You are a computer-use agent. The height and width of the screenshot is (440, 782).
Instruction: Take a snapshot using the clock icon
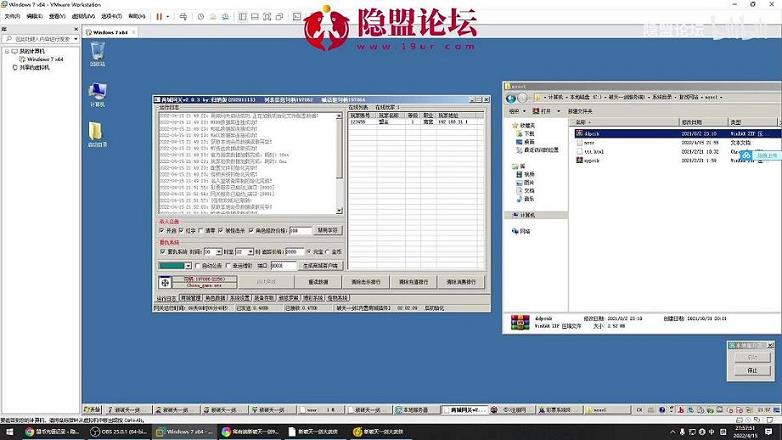coord(200,16)
